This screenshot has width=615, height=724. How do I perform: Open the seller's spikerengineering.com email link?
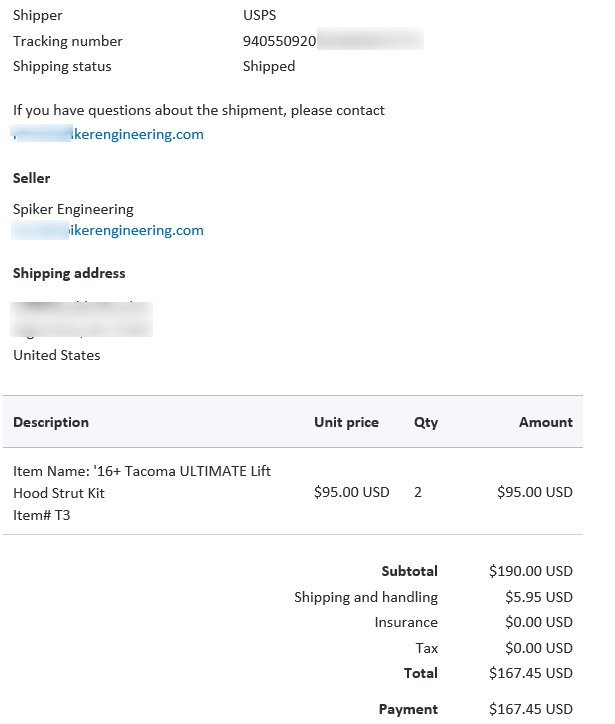click(x=108, y=230)
